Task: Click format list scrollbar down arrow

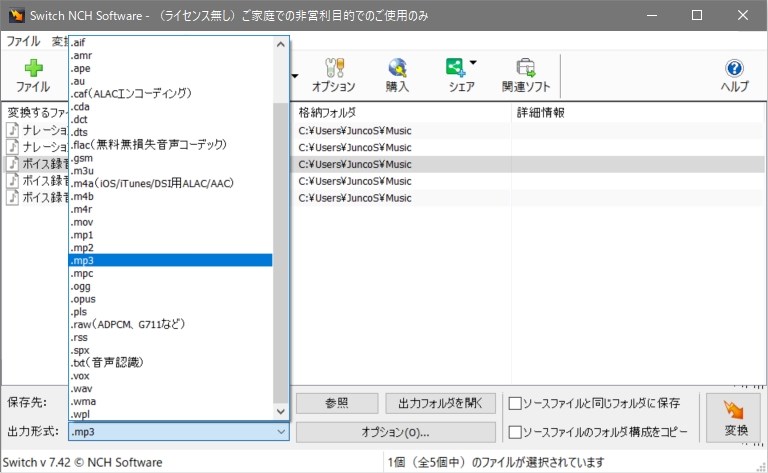Action: click(281, 411)
